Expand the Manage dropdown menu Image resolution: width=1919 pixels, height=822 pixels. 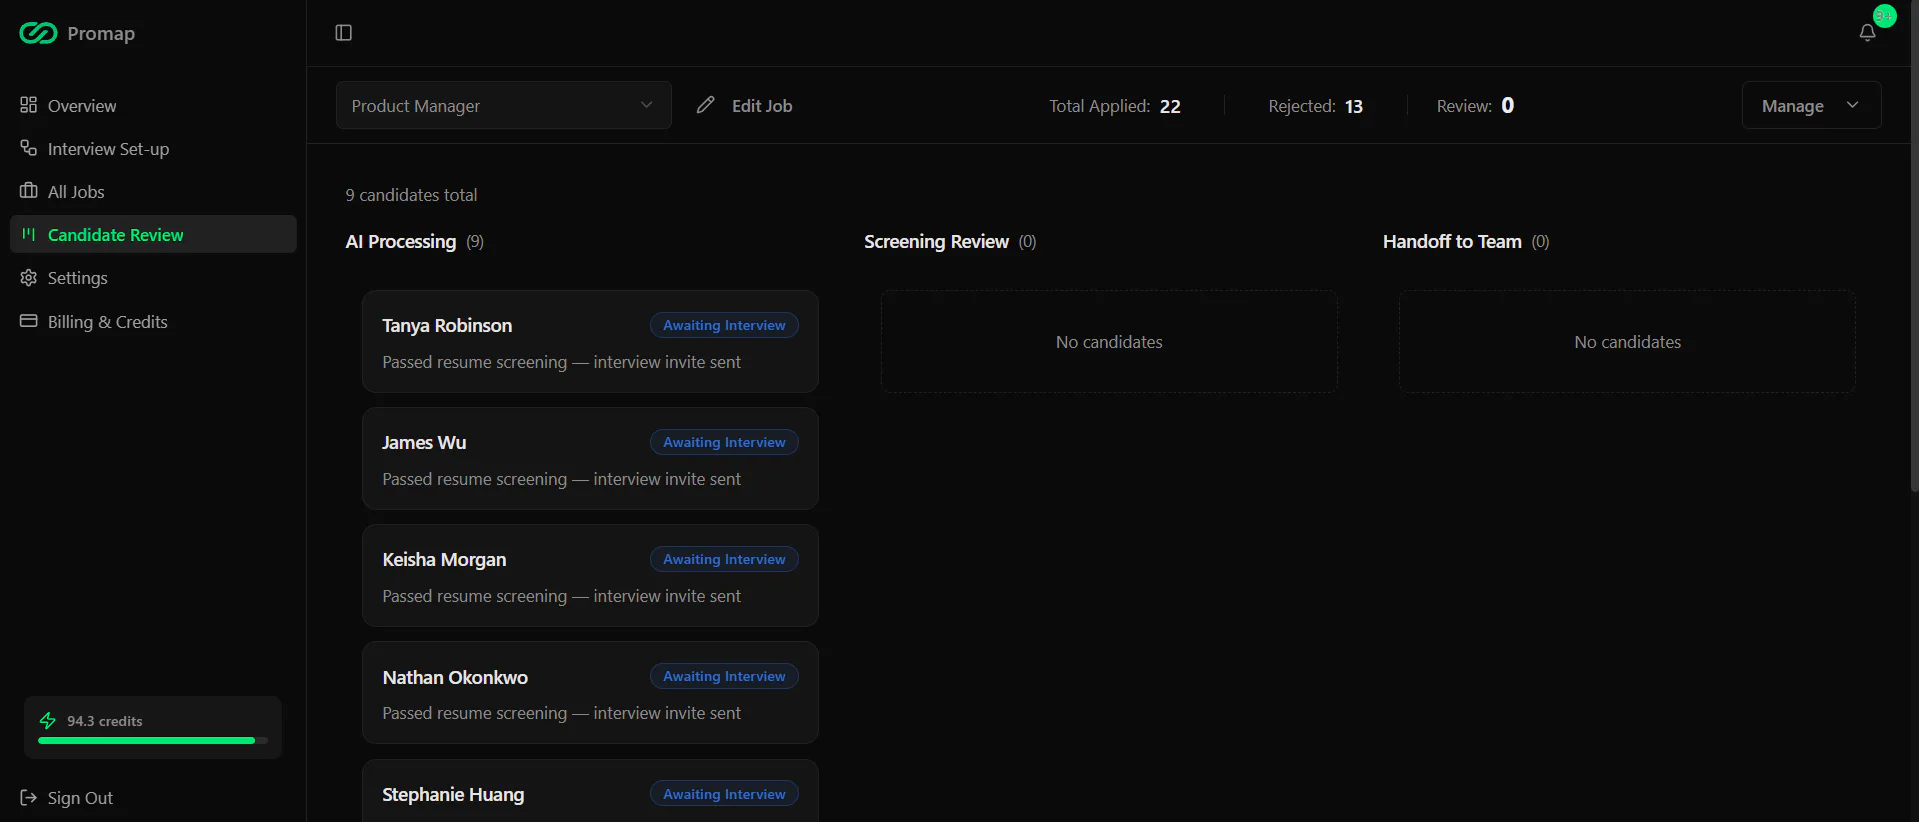pyautogui.click(x=1811, y=105)
